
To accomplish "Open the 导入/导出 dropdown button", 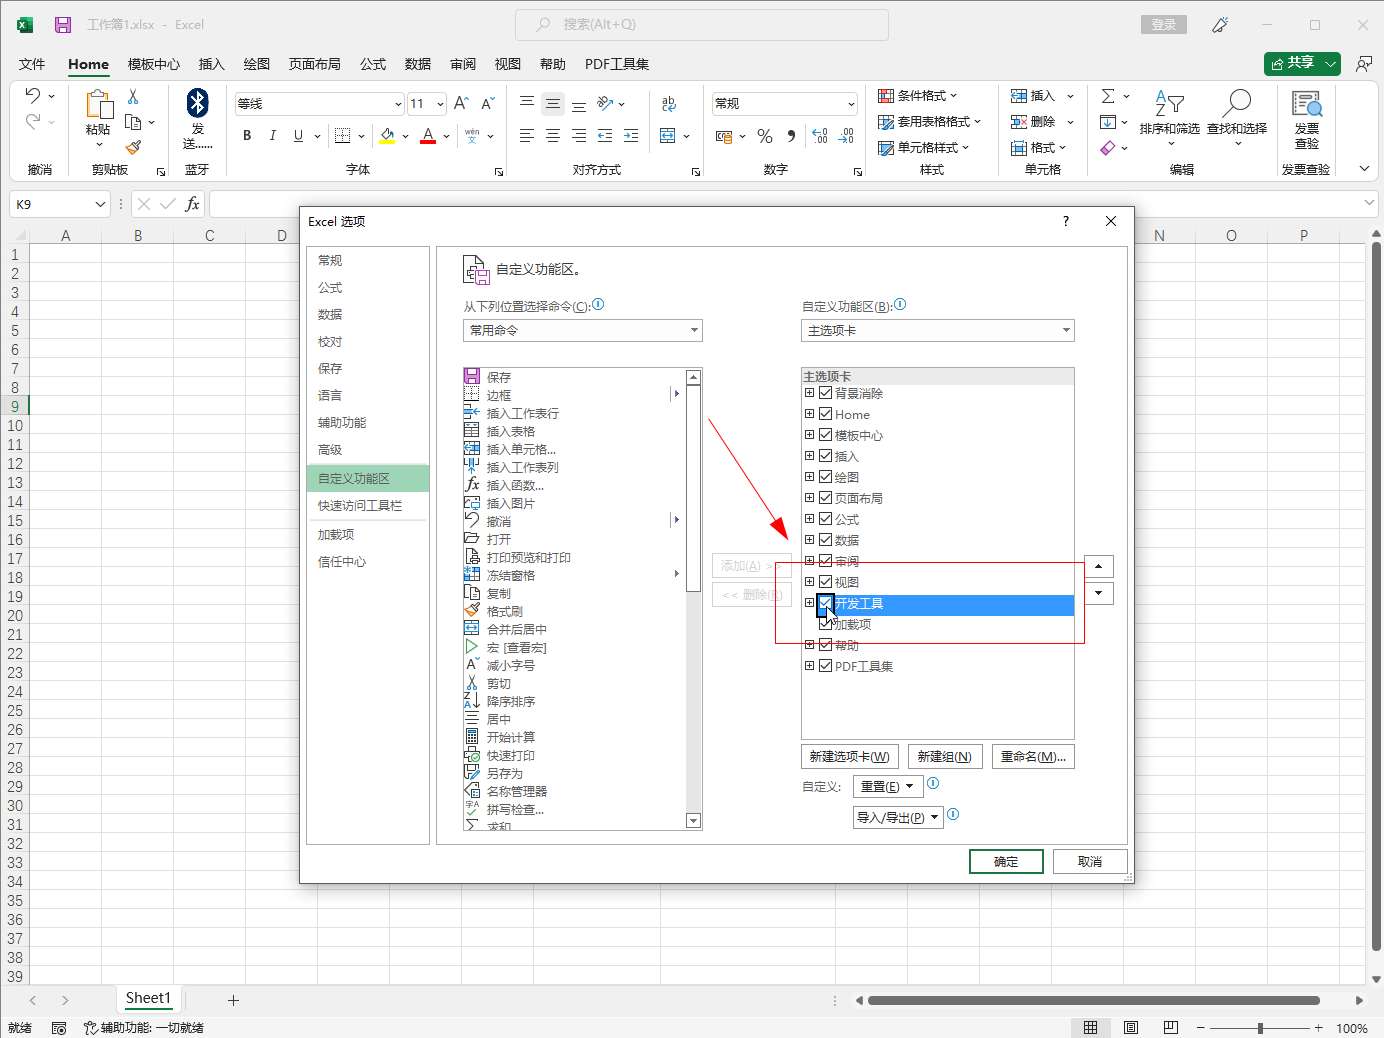I will [x=898, y=817].
